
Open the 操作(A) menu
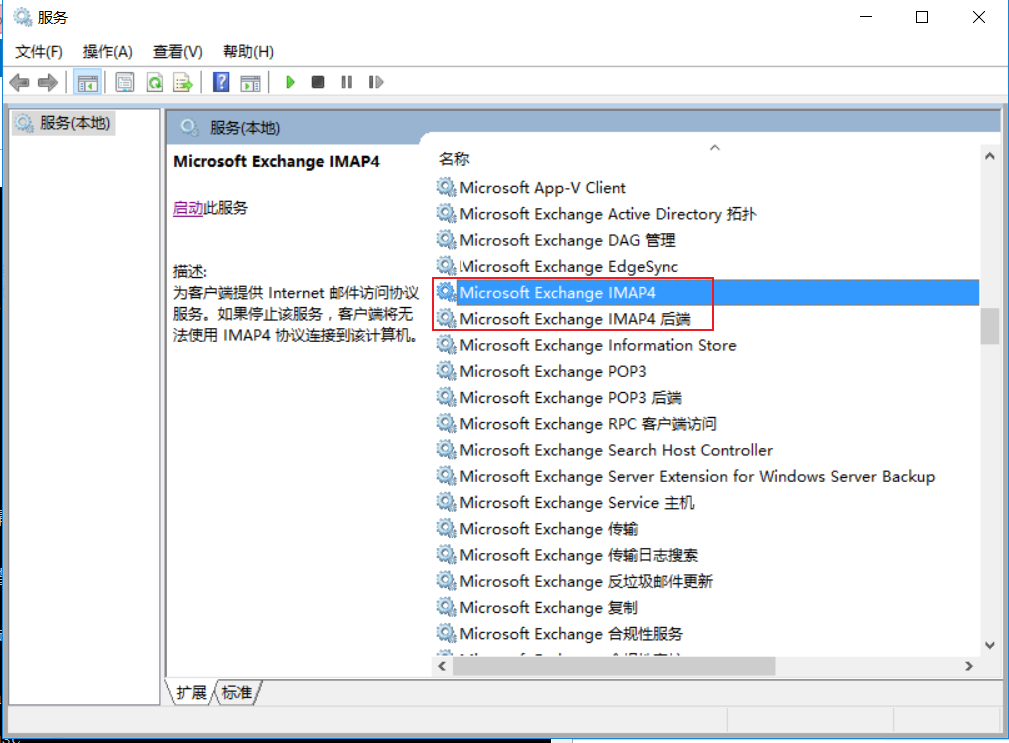107,51
